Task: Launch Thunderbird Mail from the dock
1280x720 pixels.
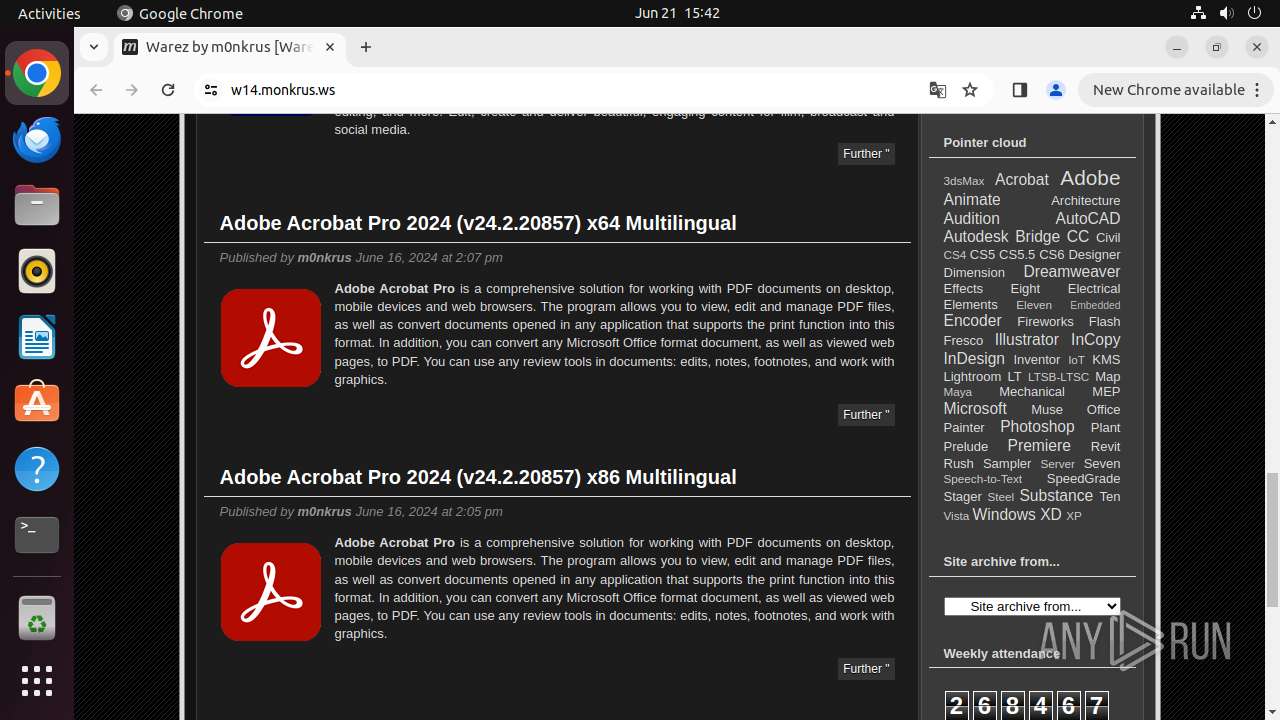Action: coord(37,140)
